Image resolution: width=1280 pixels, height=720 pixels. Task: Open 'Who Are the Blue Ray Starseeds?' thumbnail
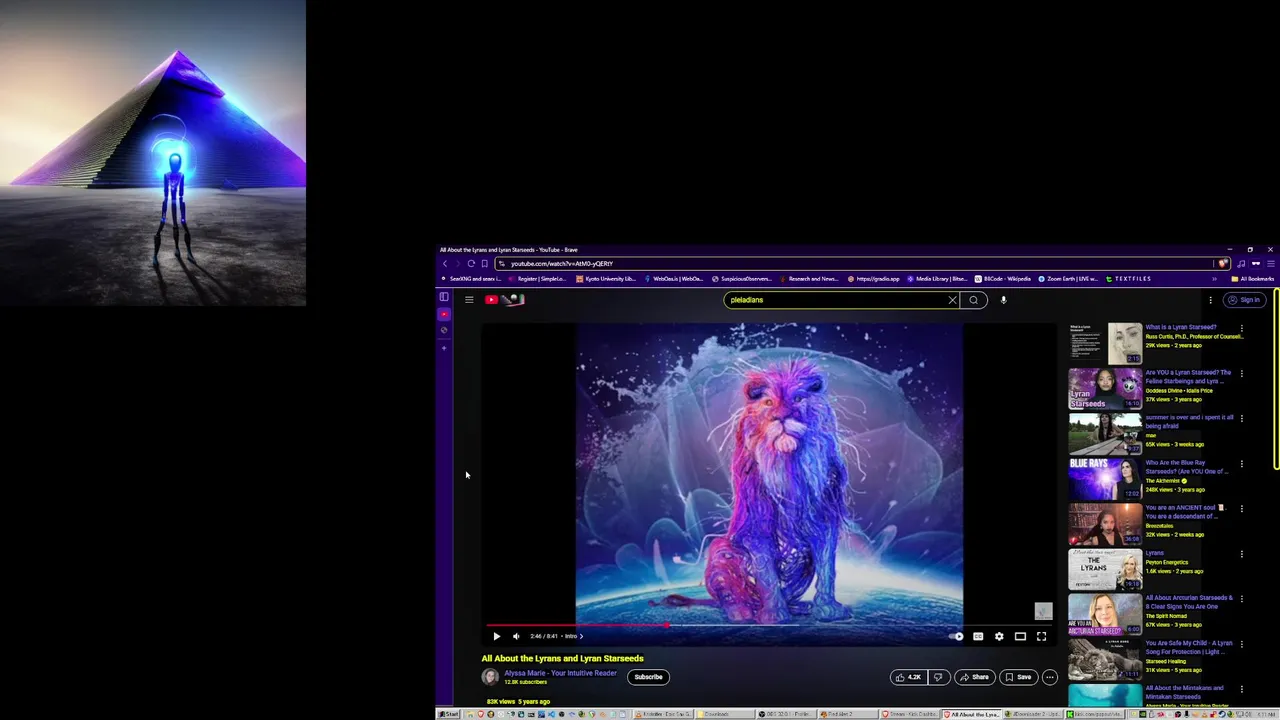click(x=1105, y=479)
